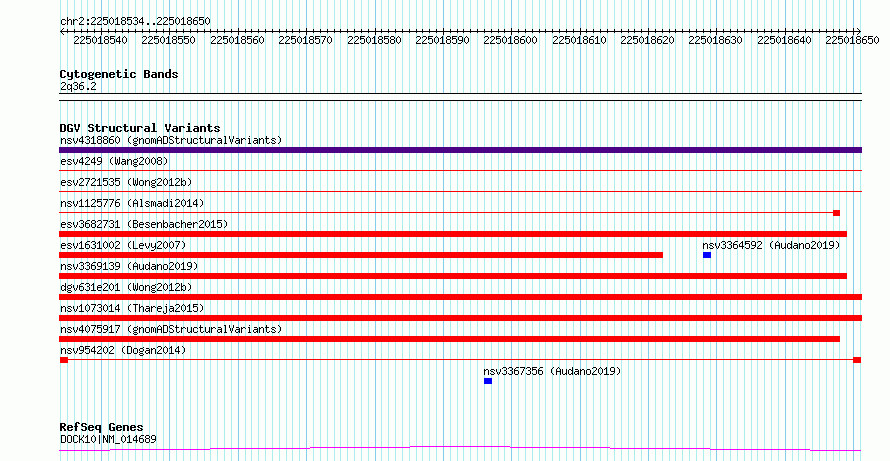Click the red bar under esv1631002

click(x=361, y=255)
